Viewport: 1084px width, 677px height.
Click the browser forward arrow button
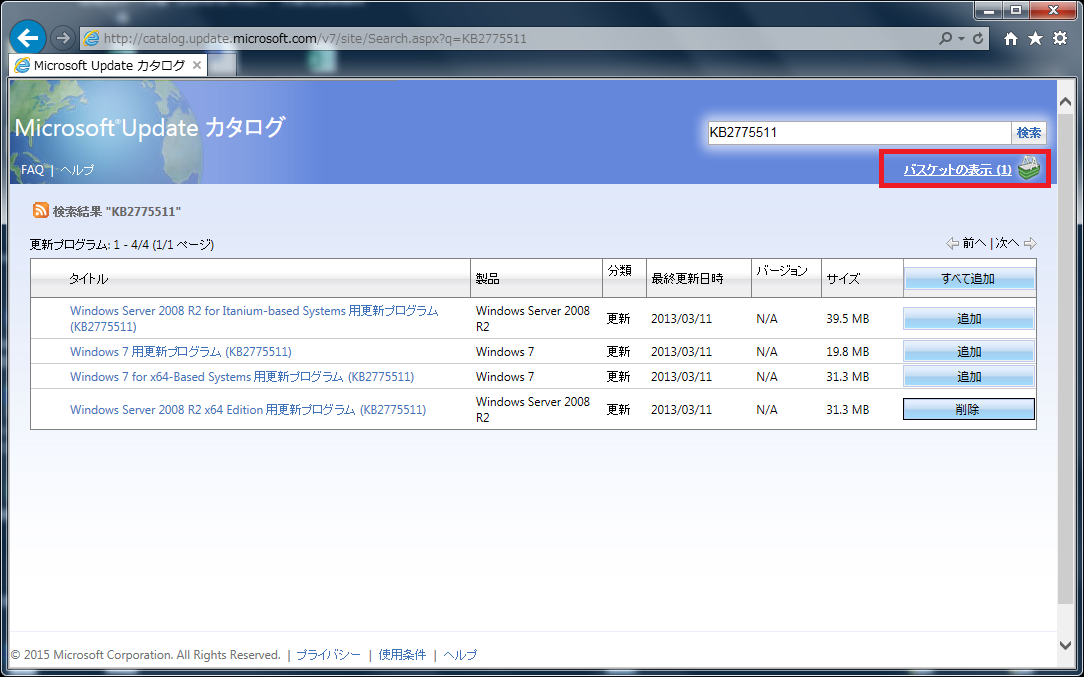tap(62, 38)
